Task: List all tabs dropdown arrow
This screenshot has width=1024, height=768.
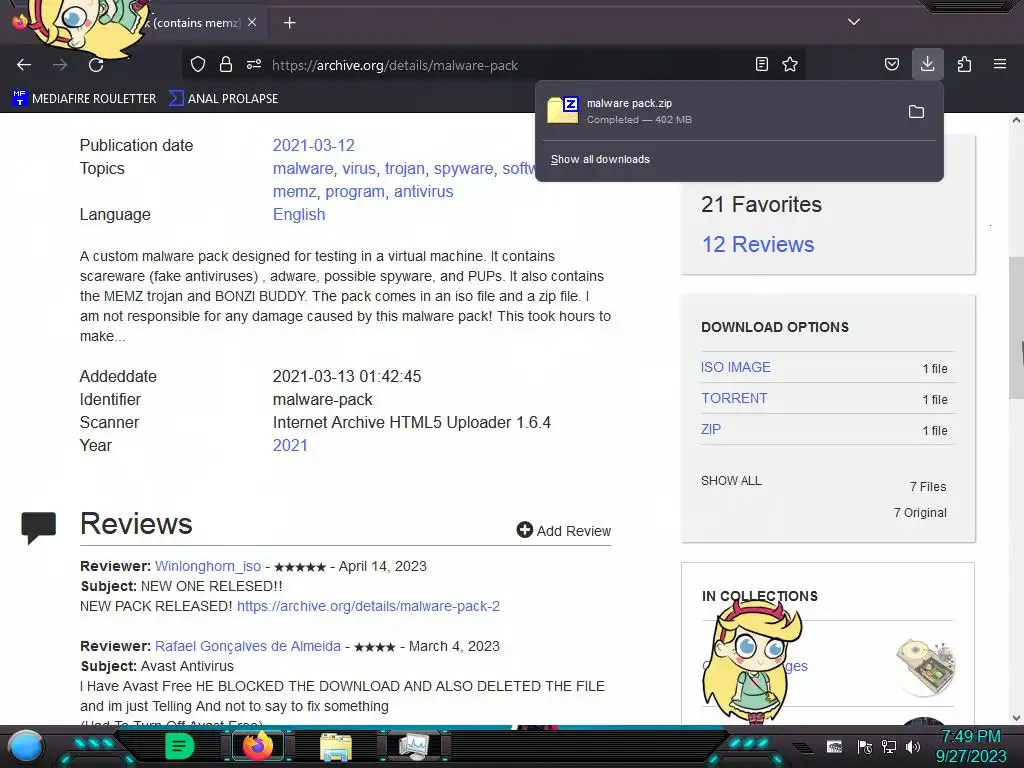Action: pyautogui.click(x=854, y=22)
